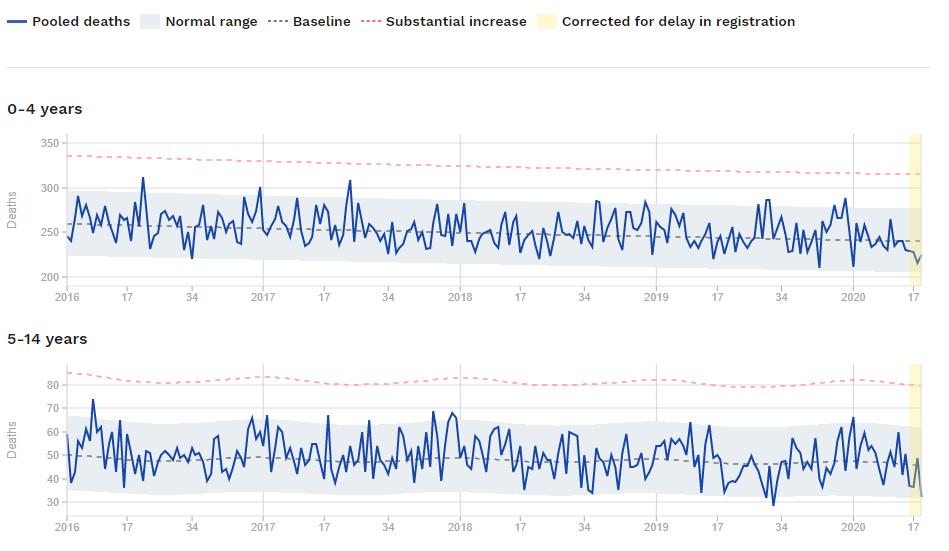
Task: Click the dashed Baseline legend line icon
Action: [x=278, y=21]
